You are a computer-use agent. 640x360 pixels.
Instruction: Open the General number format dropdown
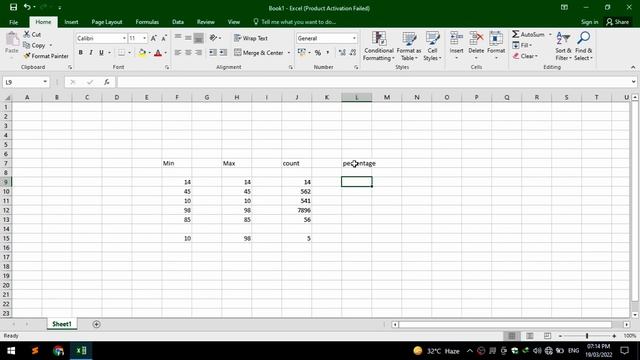(x=354, y=38)
